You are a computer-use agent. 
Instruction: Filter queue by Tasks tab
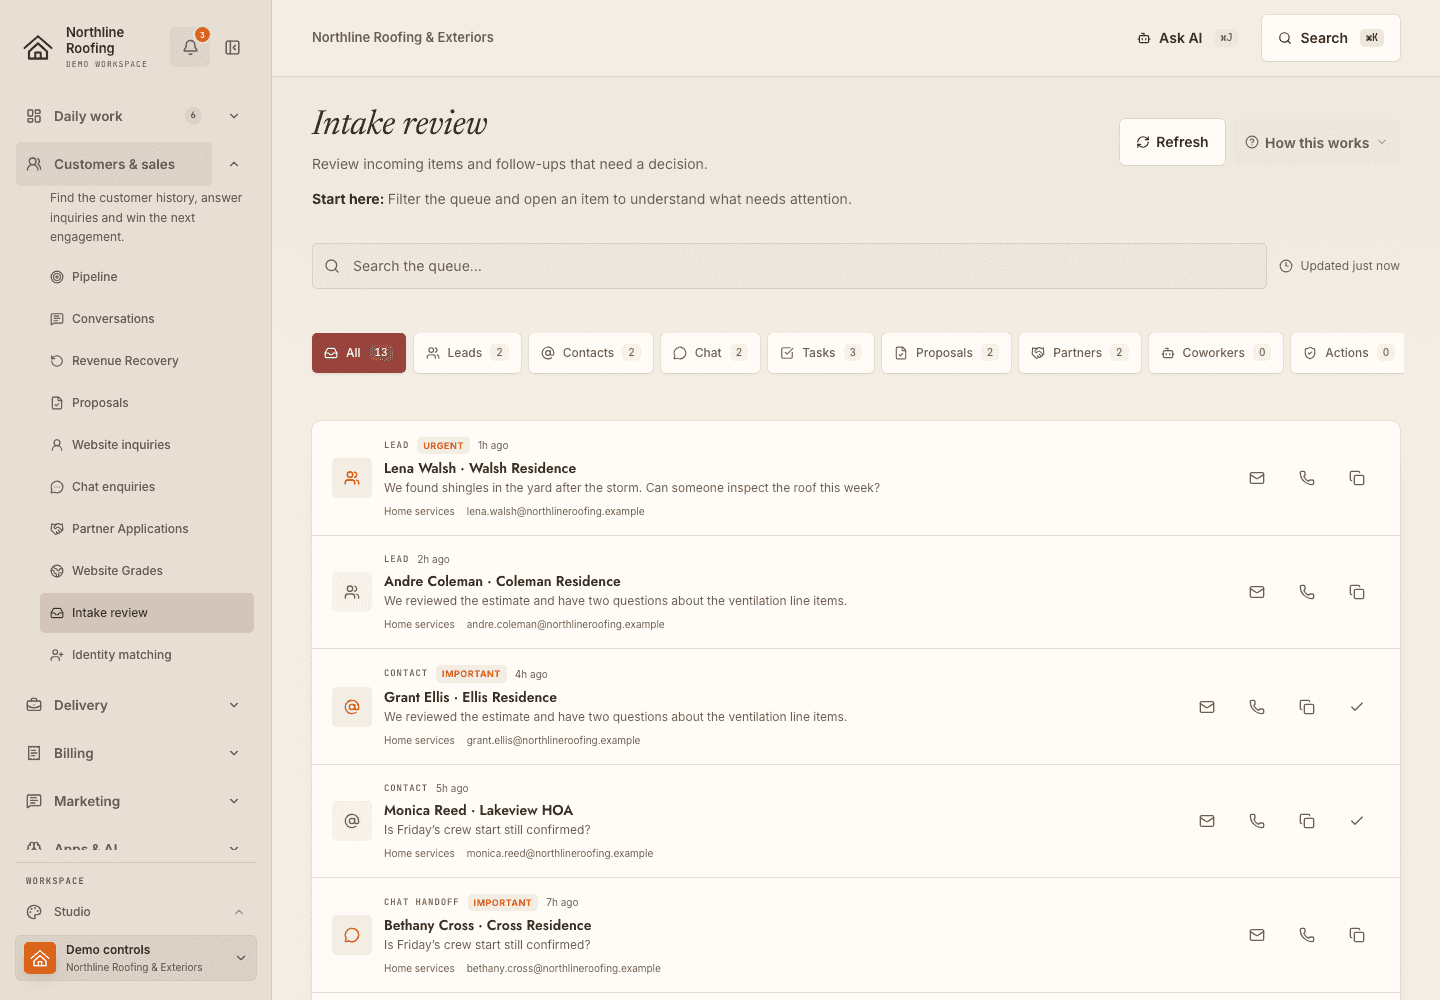point(821,353)
